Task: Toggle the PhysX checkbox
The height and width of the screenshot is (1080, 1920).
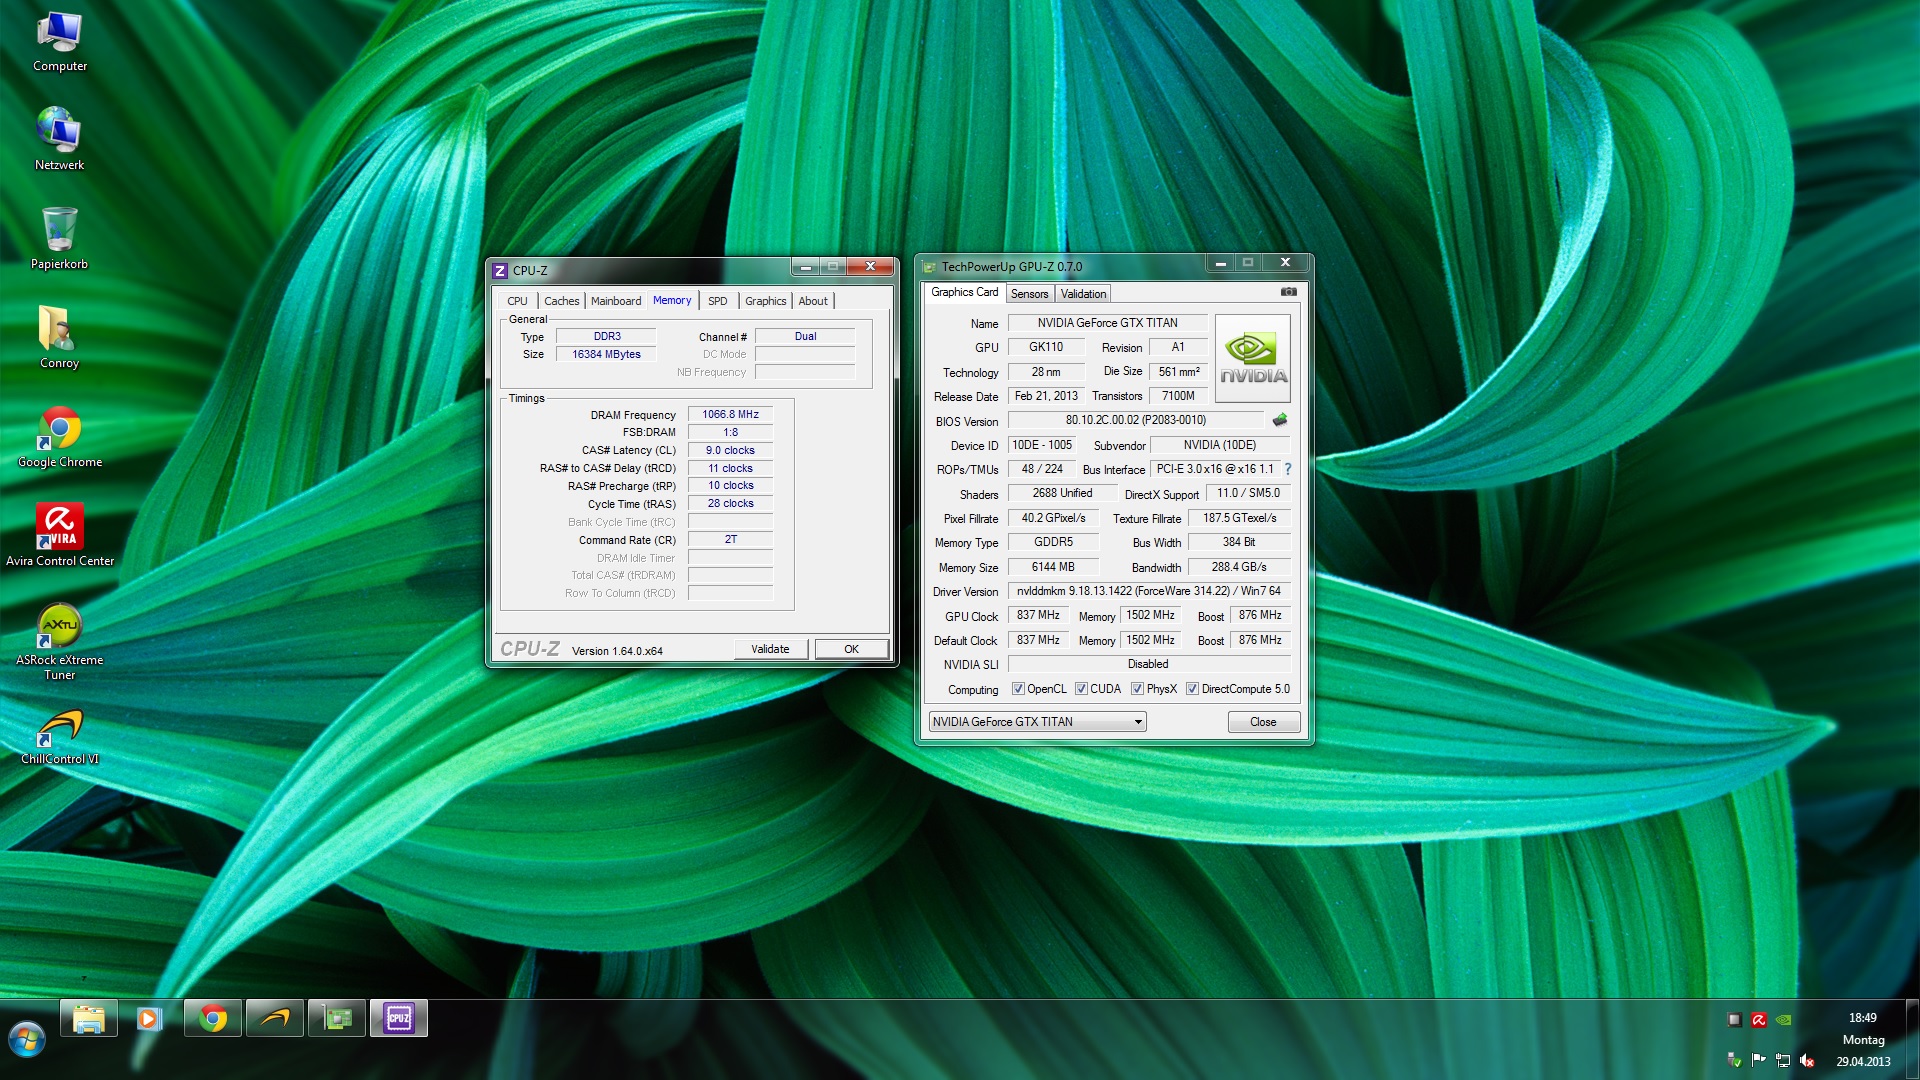Action: click(1137, 689)
